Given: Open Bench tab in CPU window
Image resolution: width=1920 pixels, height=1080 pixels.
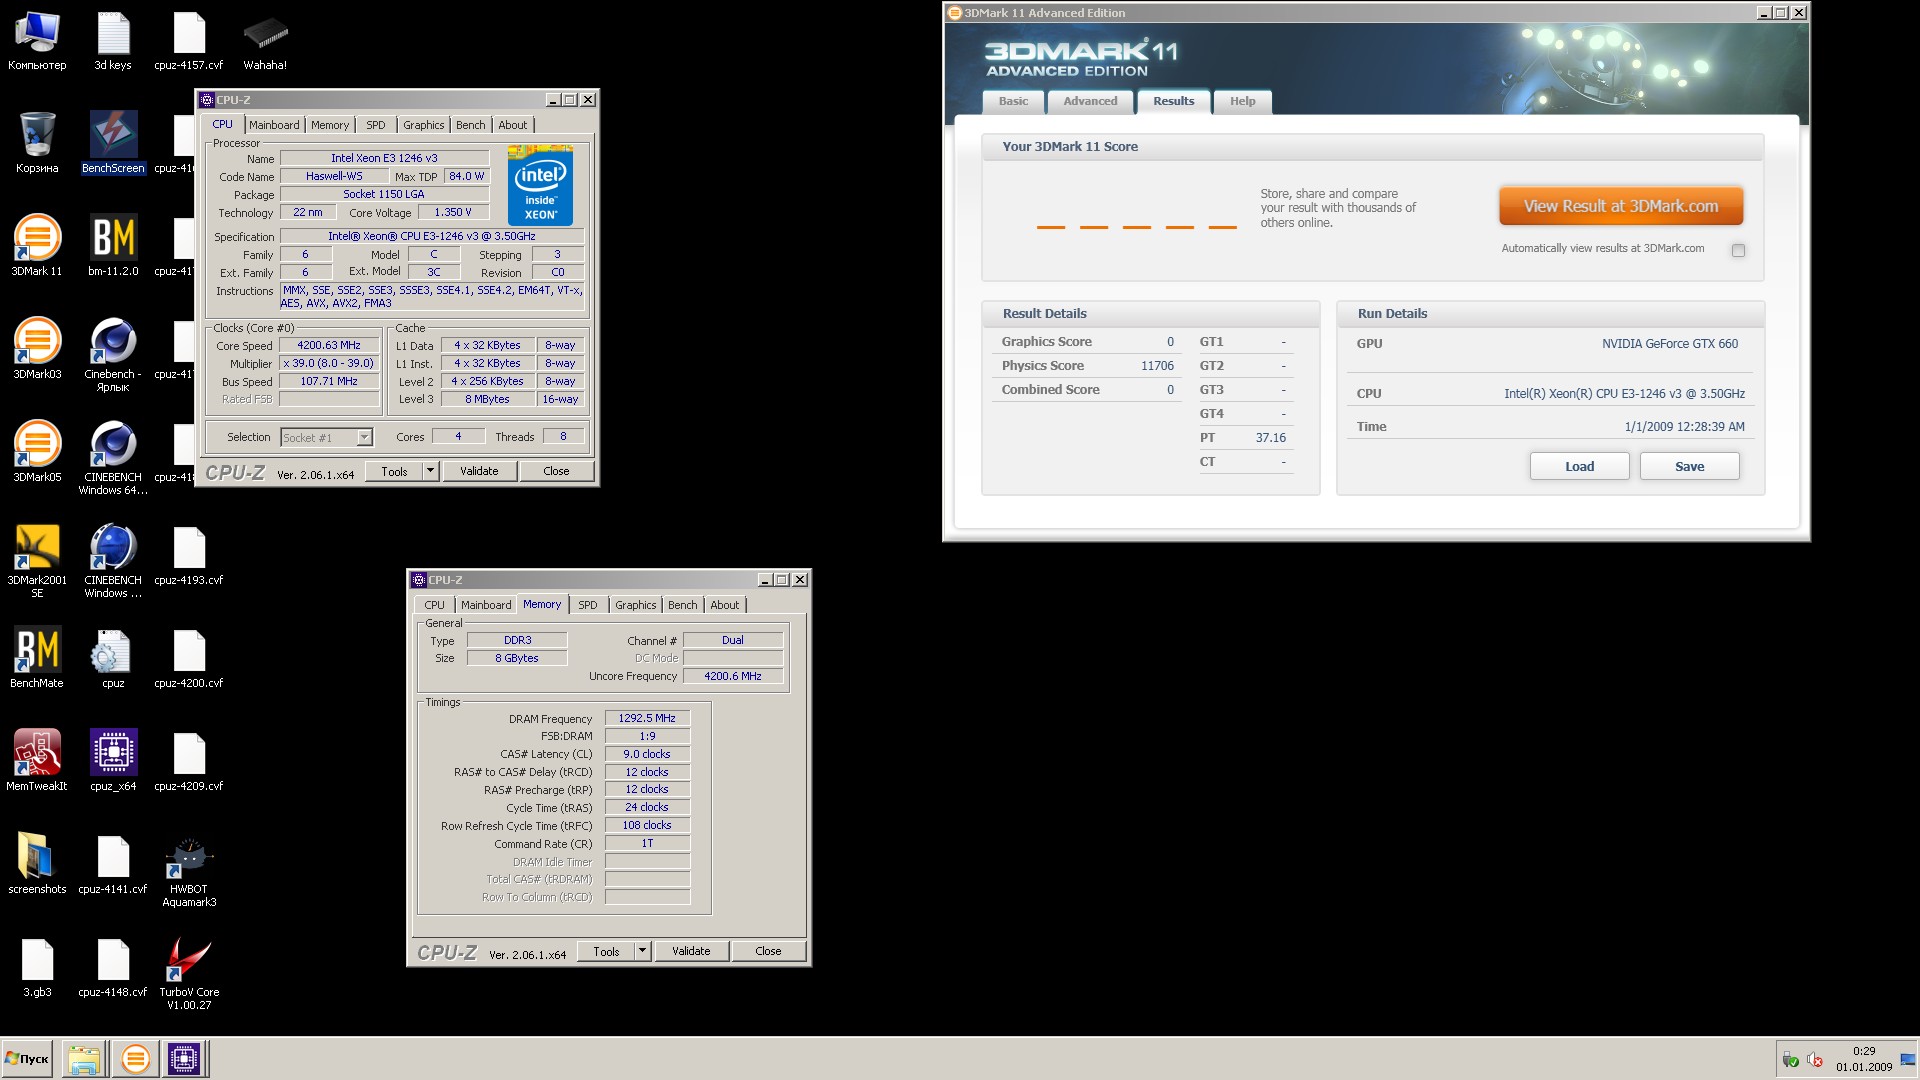Looking at the screenshot, I should pos(471,125).
